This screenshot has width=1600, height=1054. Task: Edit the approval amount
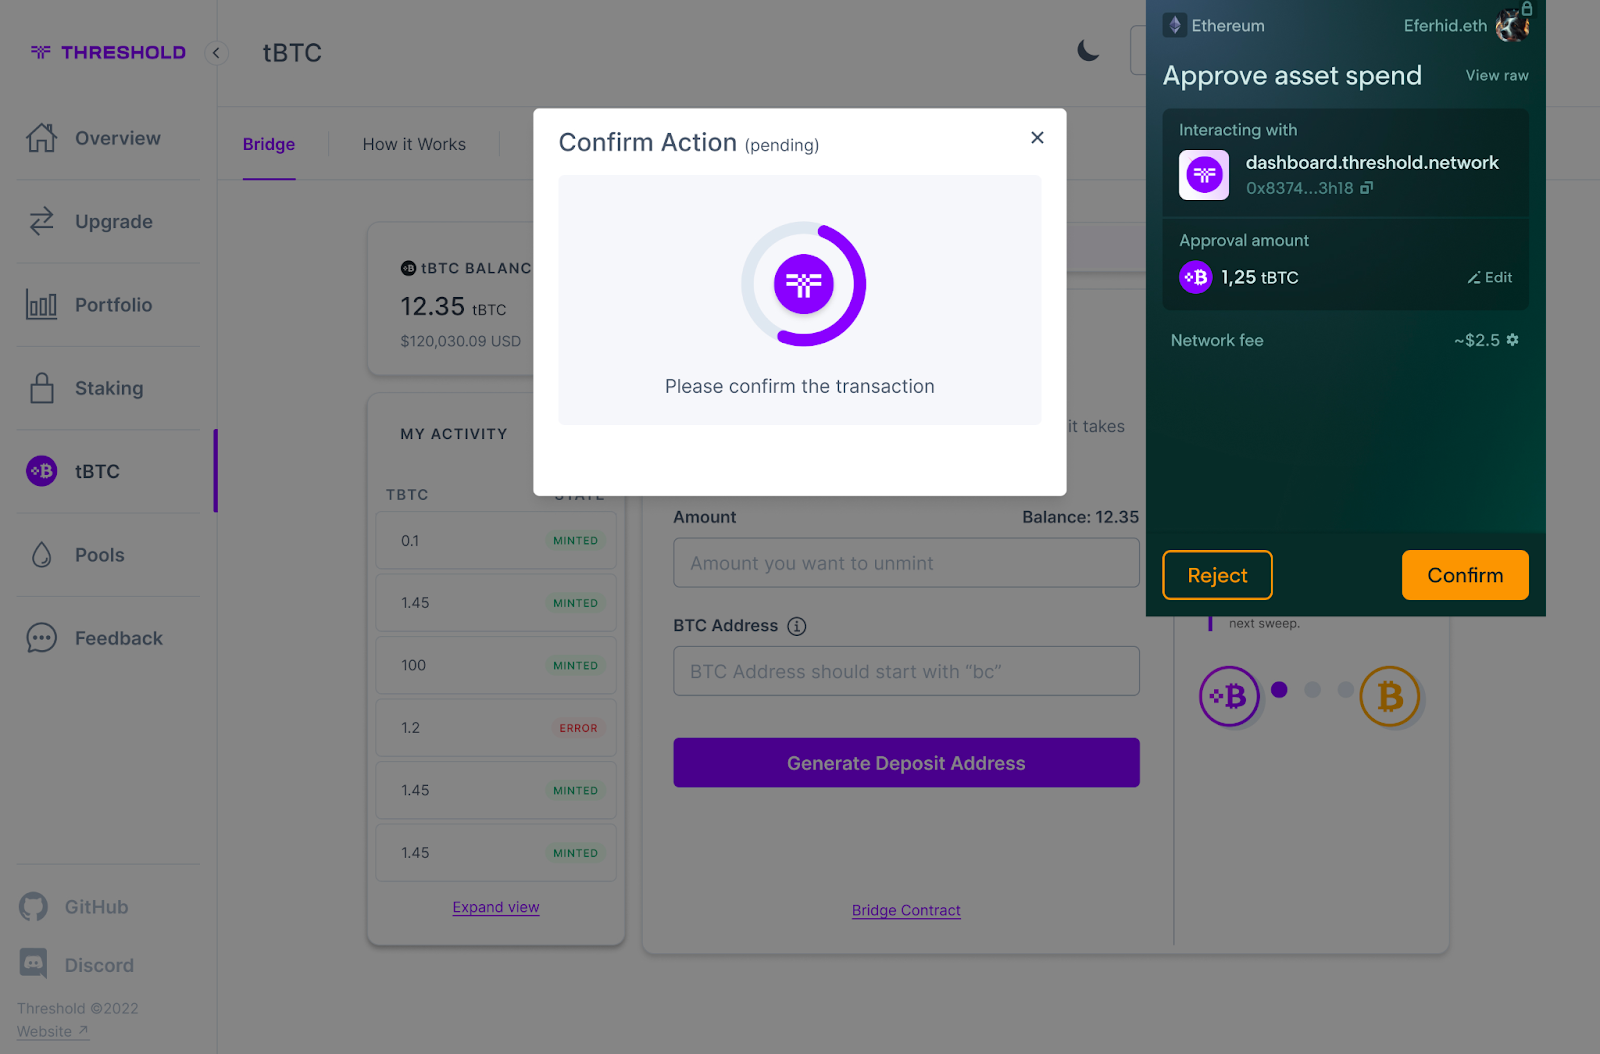click(x=1490, y=277)
